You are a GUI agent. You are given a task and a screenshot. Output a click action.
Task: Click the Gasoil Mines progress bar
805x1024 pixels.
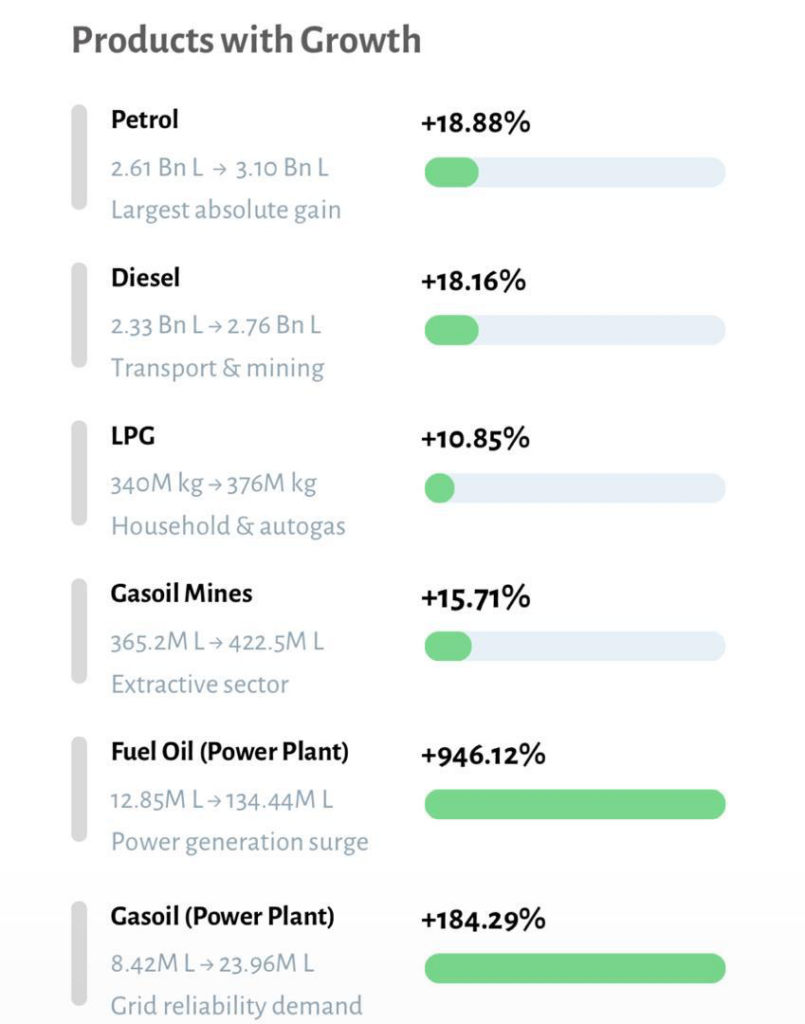coord(574,646)
